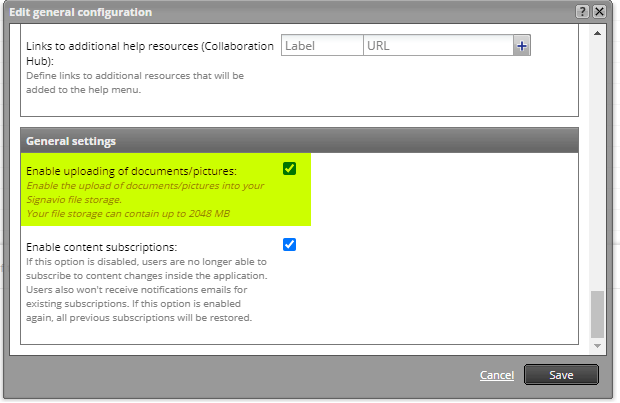Click the scrollbar up arrow
The width and height of the screenshot is (620, 403).
coord(597,33)
